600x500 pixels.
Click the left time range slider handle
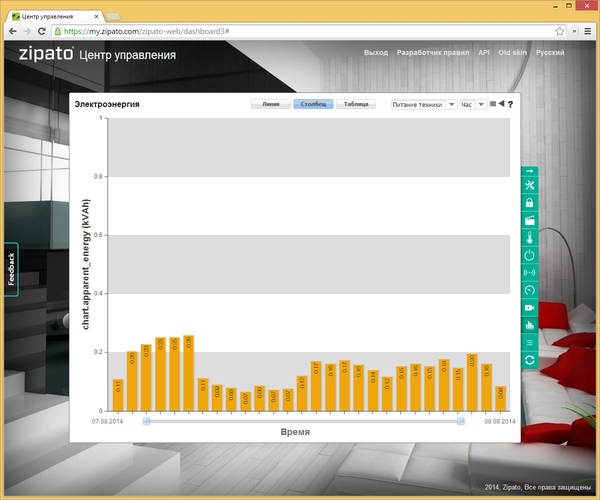tap(147, 421)
